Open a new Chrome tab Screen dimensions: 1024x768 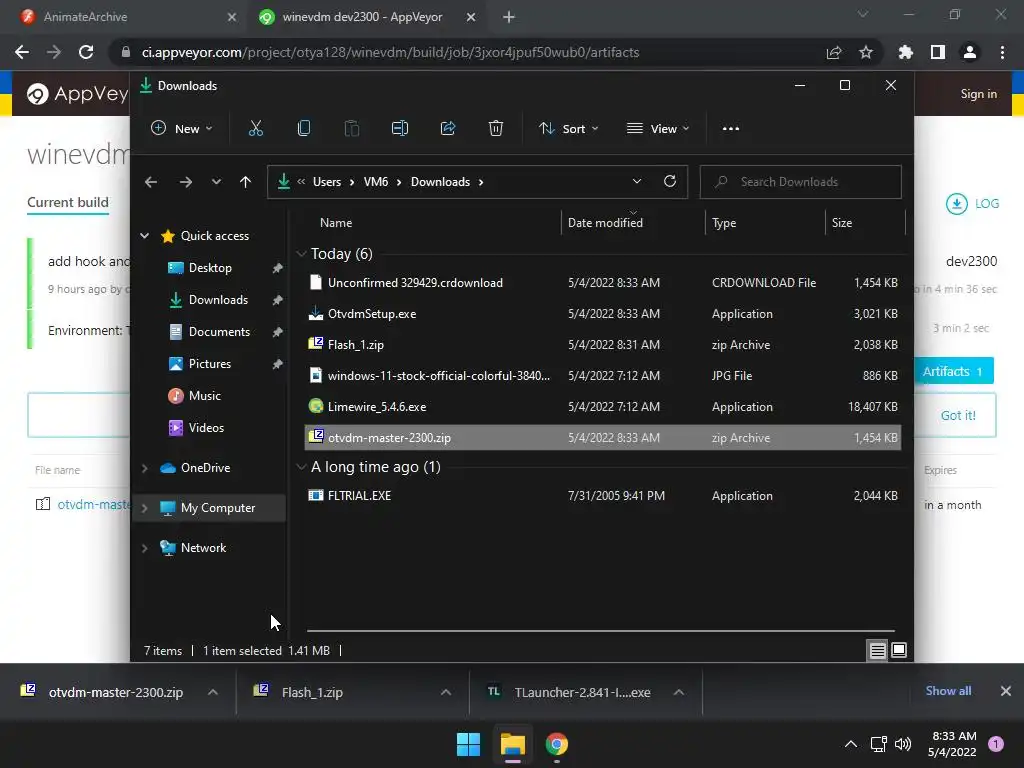pos(509,17)
